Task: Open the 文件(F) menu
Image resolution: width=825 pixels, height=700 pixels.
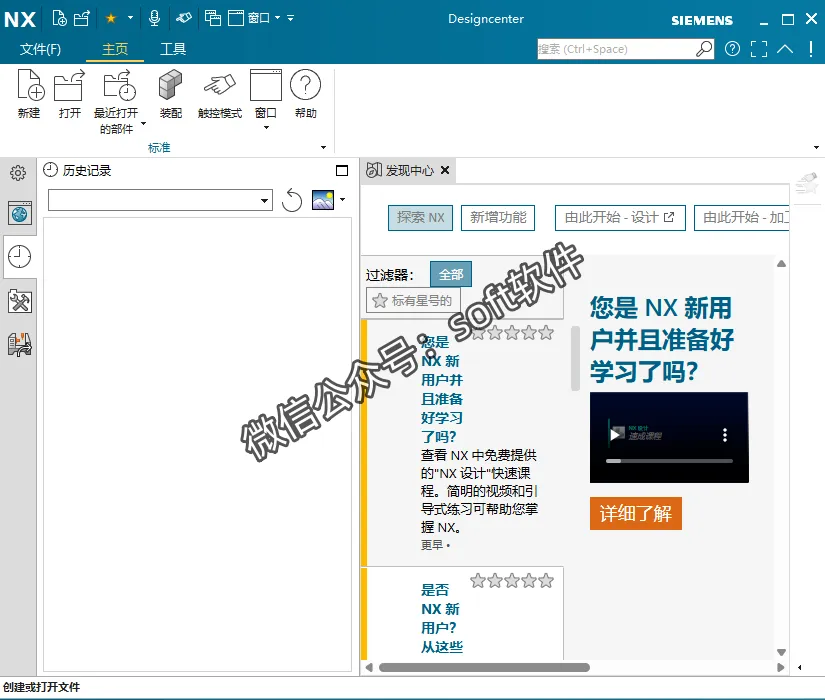Action: point(41,49)
